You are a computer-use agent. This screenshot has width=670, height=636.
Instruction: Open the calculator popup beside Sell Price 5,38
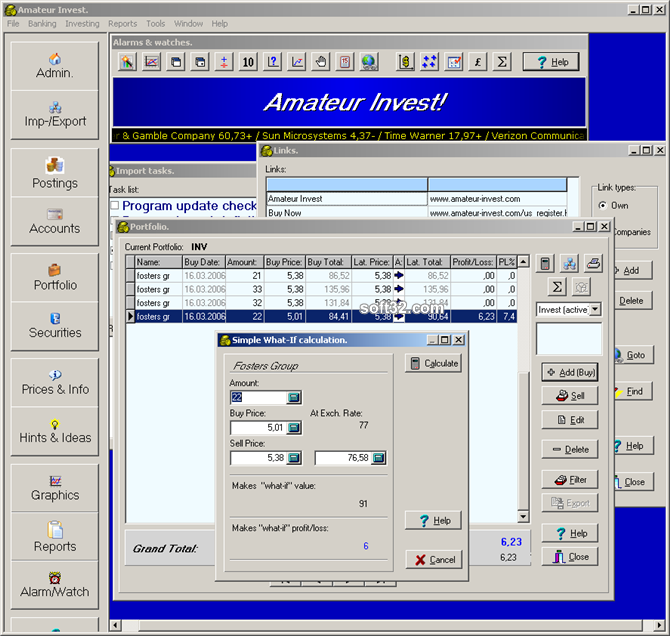(x=294, y=458)
